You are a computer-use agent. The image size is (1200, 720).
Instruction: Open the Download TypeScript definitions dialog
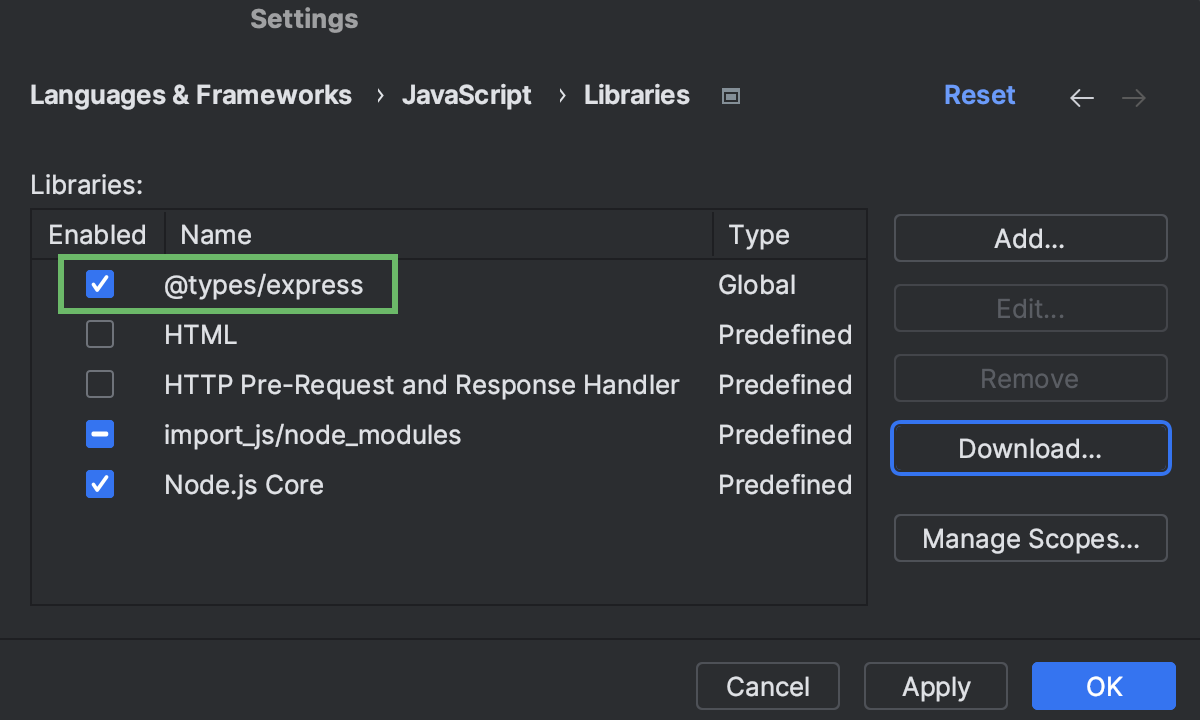pyautogui.click(x=1030, y=448)
